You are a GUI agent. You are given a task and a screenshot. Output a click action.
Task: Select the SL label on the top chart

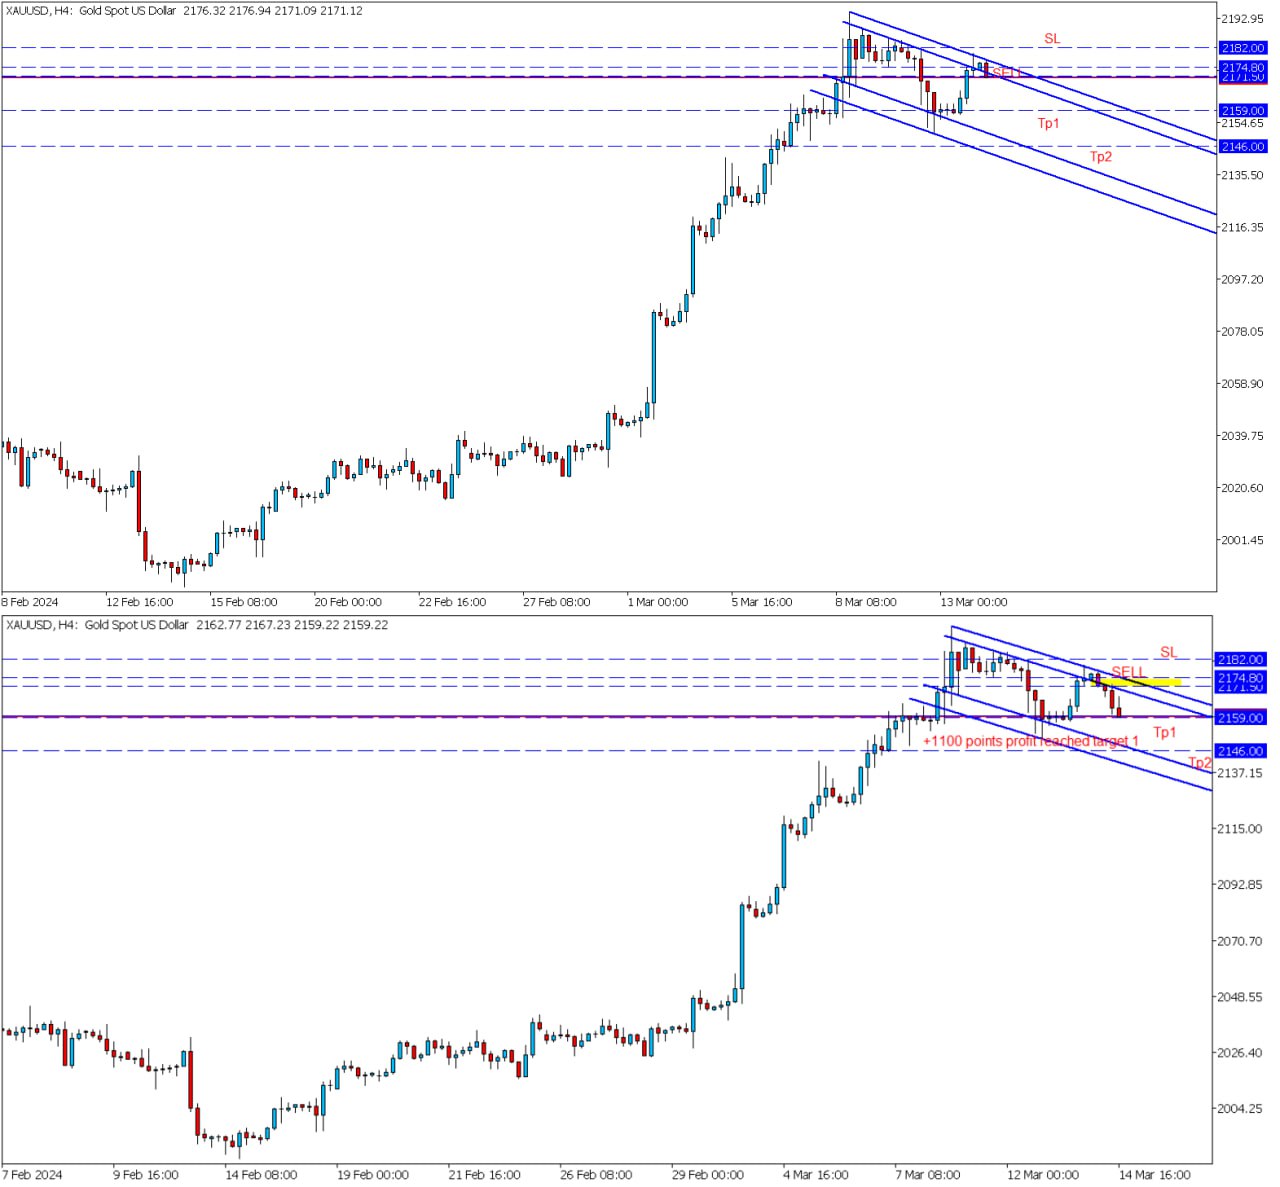tap(1052, 39)
